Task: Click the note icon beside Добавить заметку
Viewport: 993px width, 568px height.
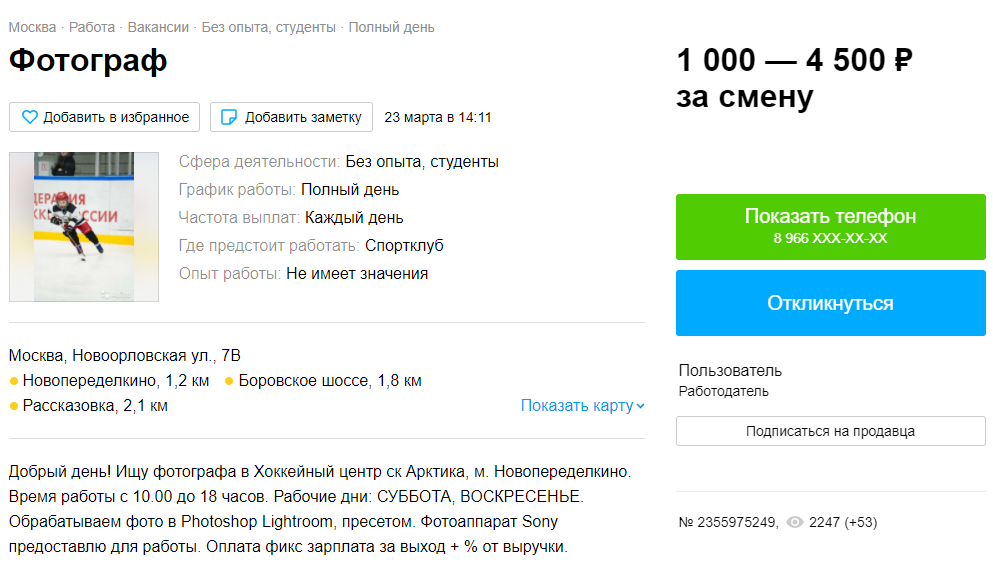Action: (229, 117)
